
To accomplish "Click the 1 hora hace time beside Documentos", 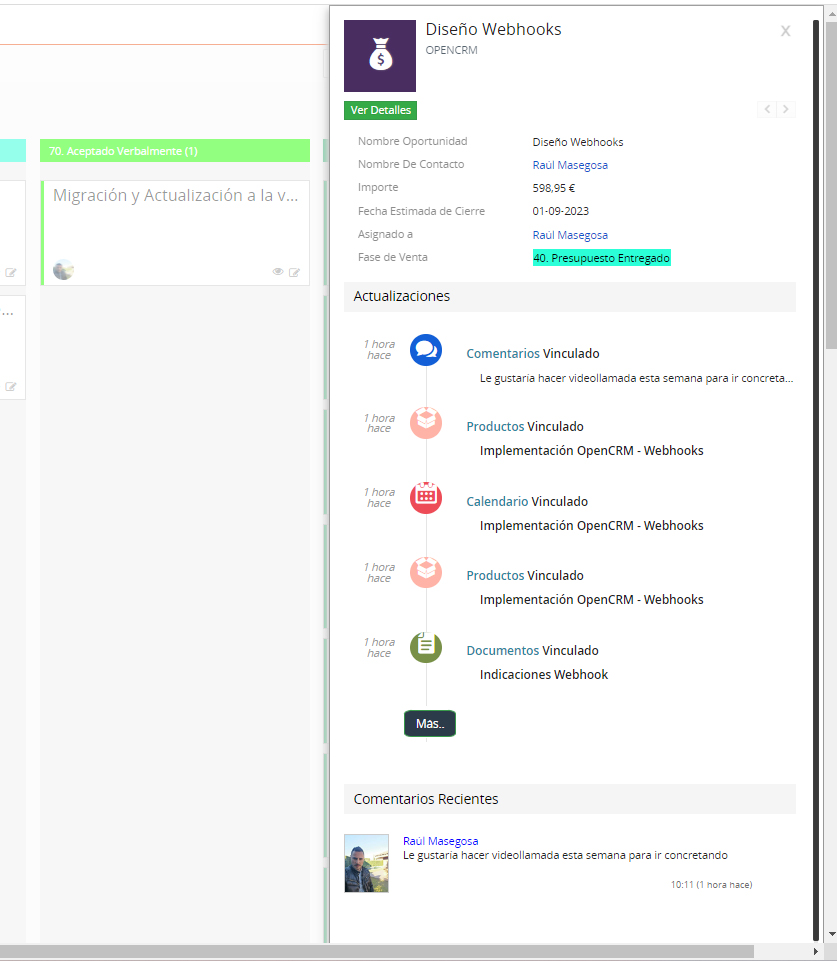I will (379, 648).
